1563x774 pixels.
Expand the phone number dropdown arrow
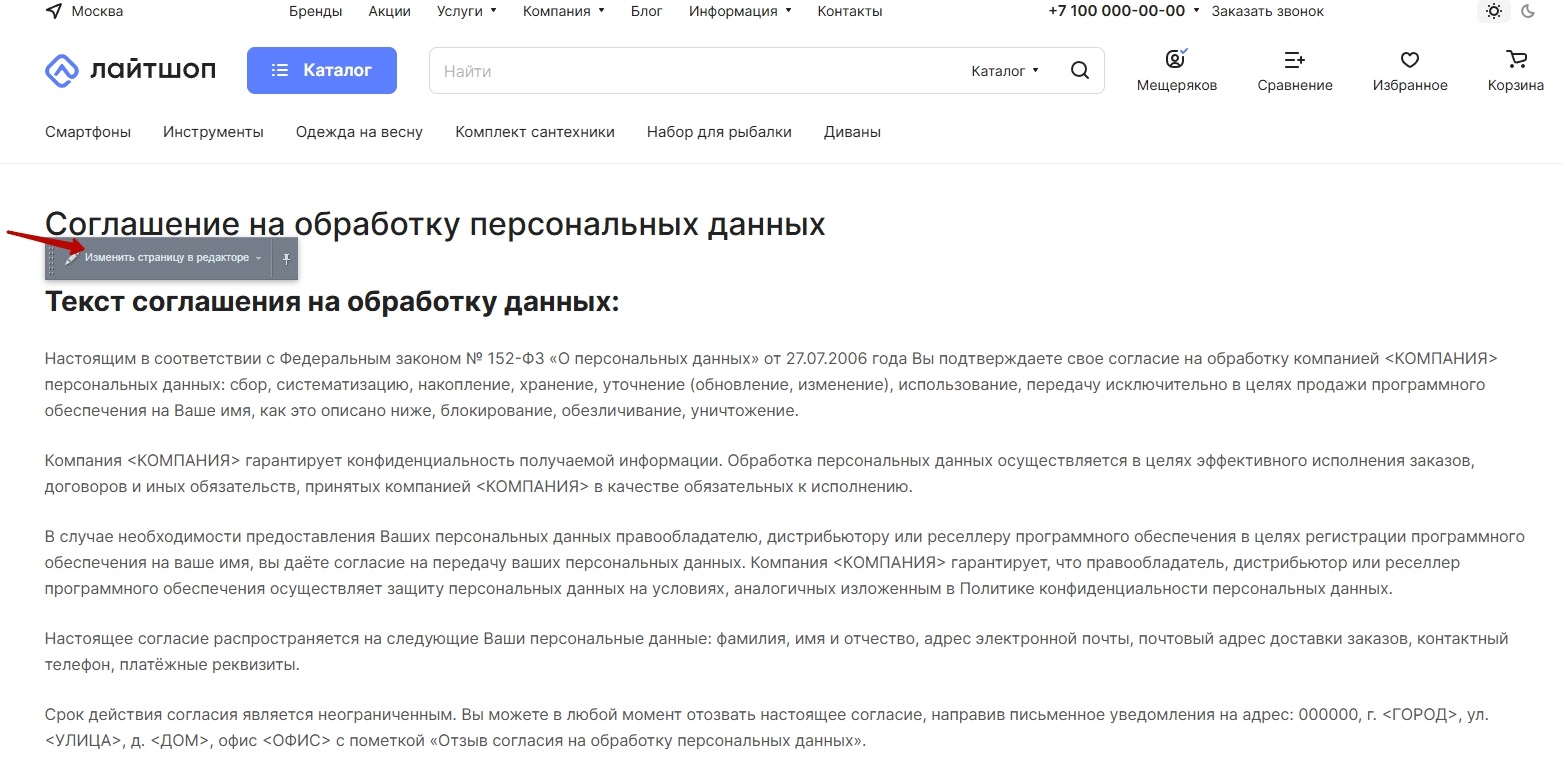point(1196,11)
